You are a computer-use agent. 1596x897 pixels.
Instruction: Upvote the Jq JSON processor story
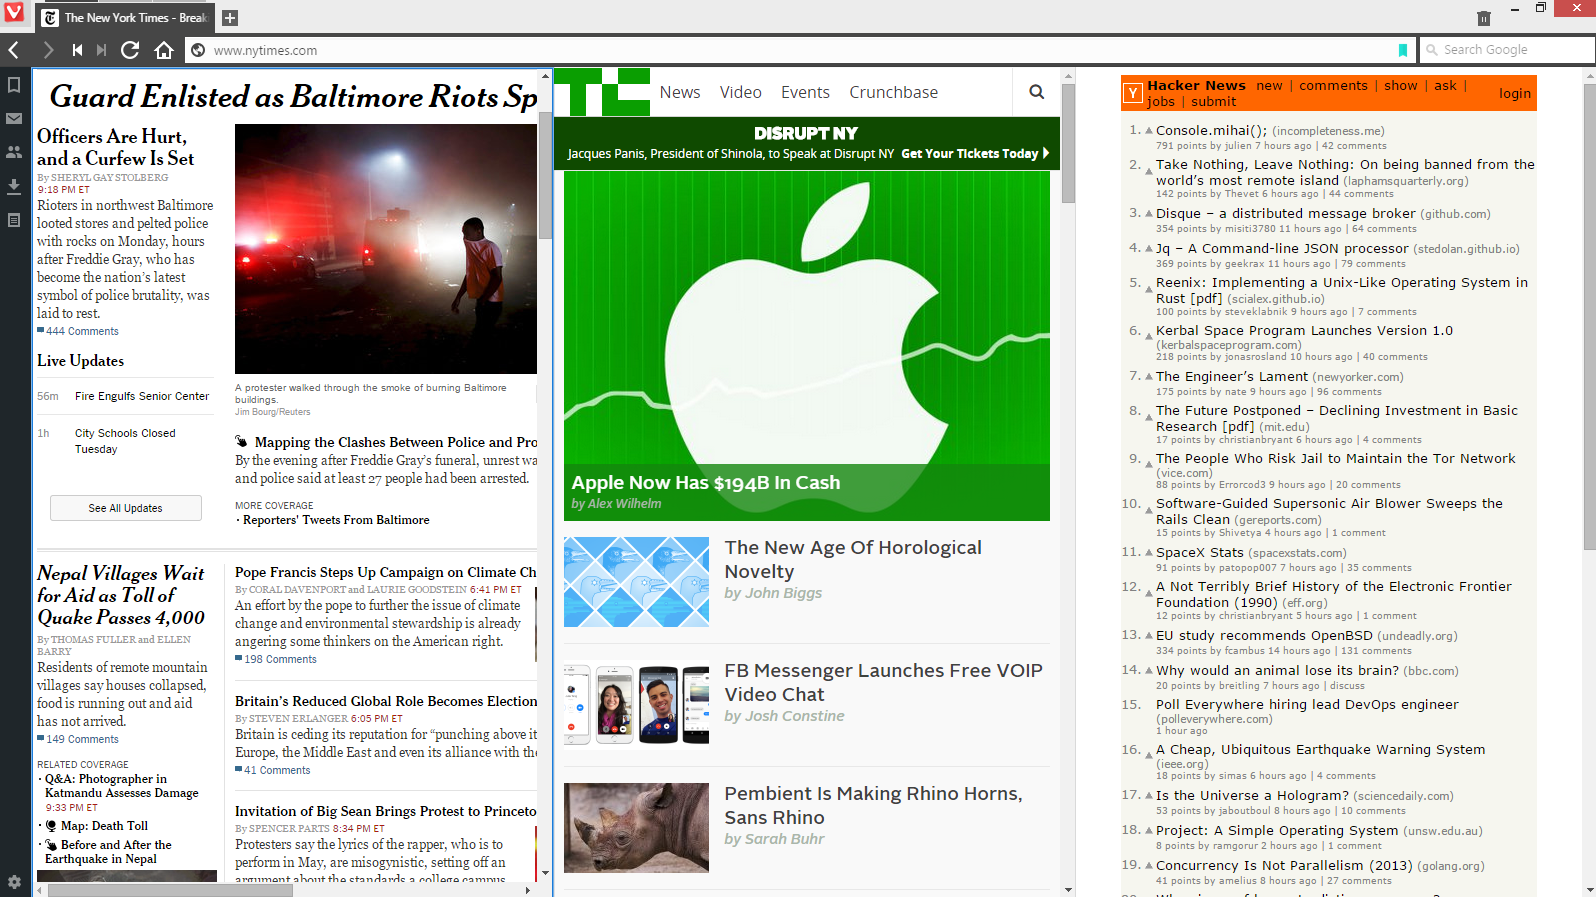pos(1149,249)
